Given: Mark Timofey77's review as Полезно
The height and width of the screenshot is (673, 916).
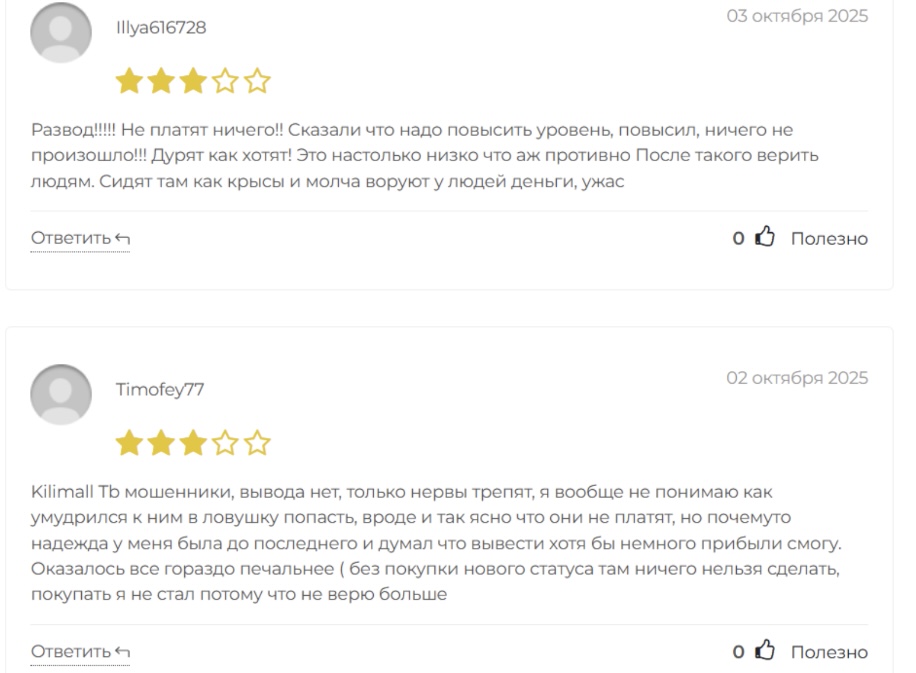Looking at the screenshot, I should (829, 652).
